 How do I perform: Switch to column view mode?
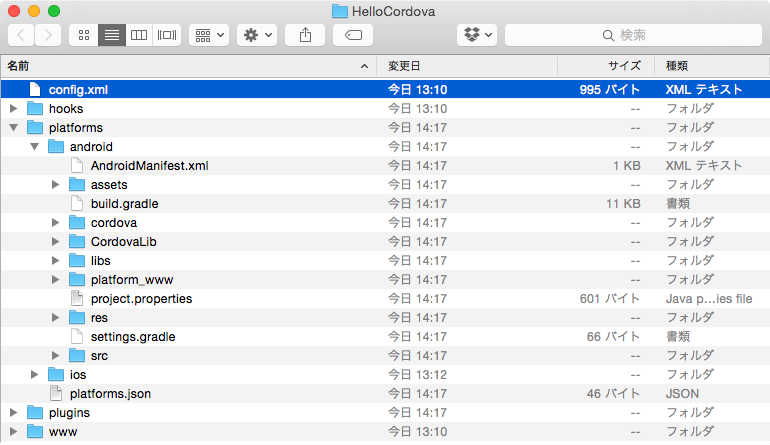(x=139, y=35)
